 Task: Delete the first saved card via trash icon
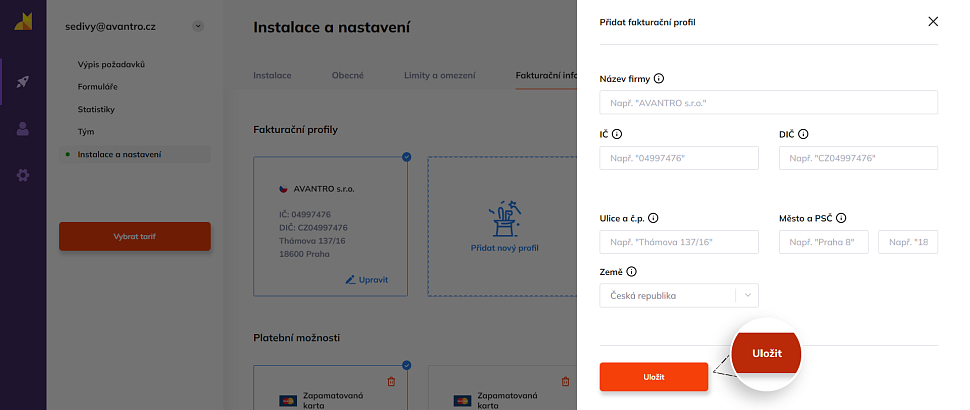click(391, 381)
